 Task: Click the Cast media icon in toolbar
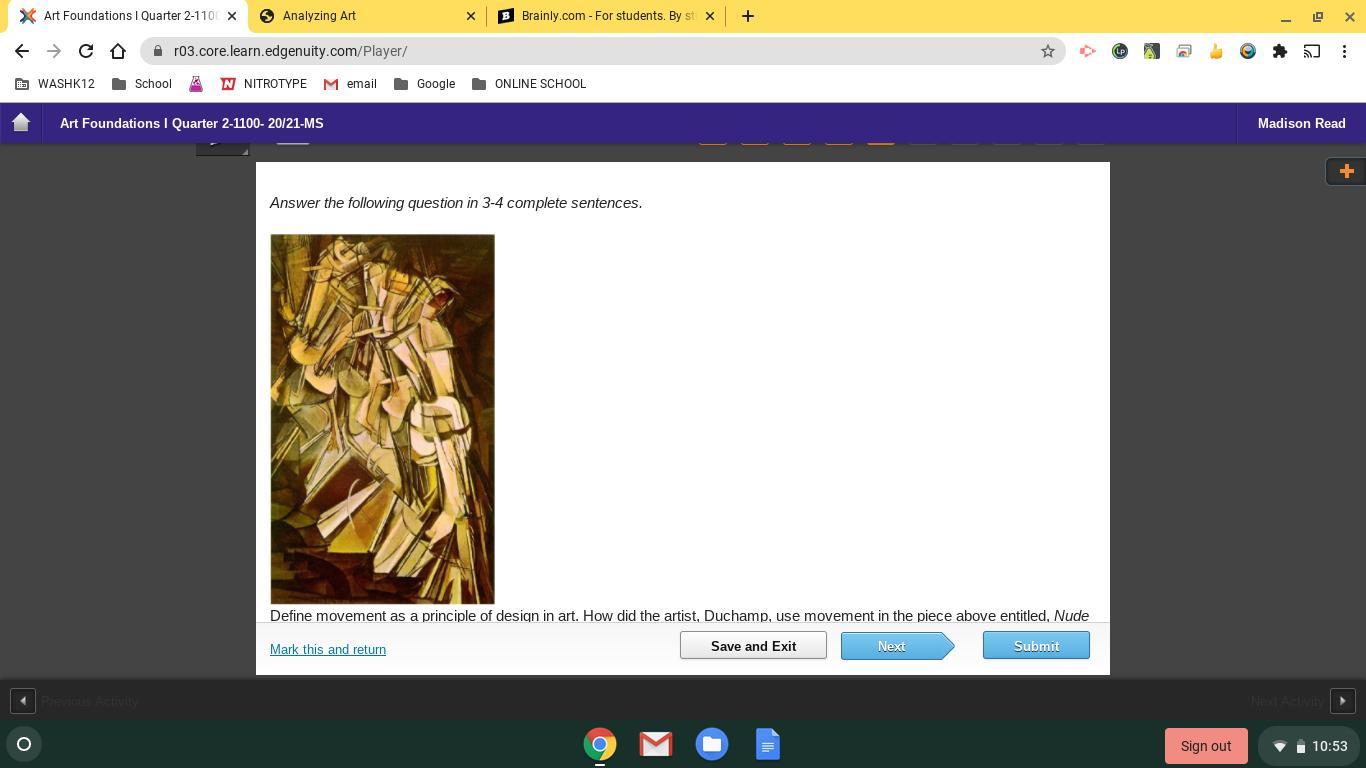coord(1312,51)
